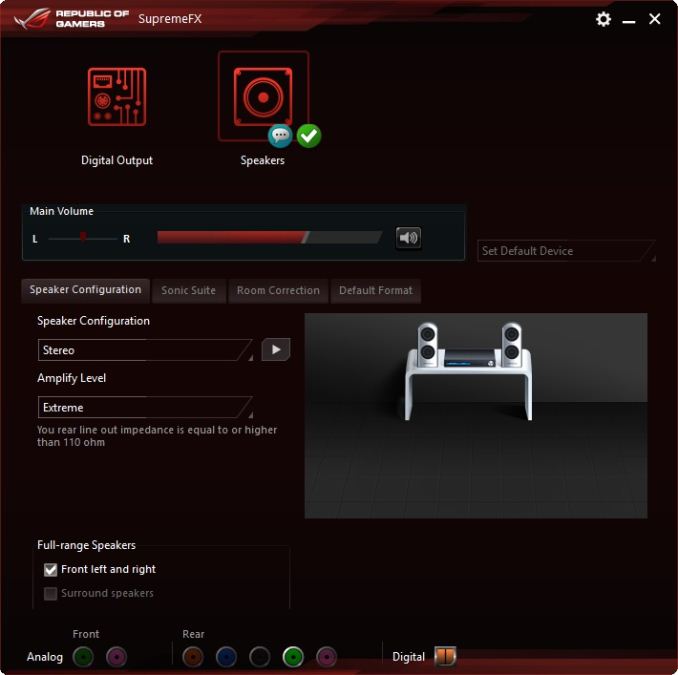This screenshot has width=678, height=675.
Task: Open the settings gear icon
Action: 603,19
